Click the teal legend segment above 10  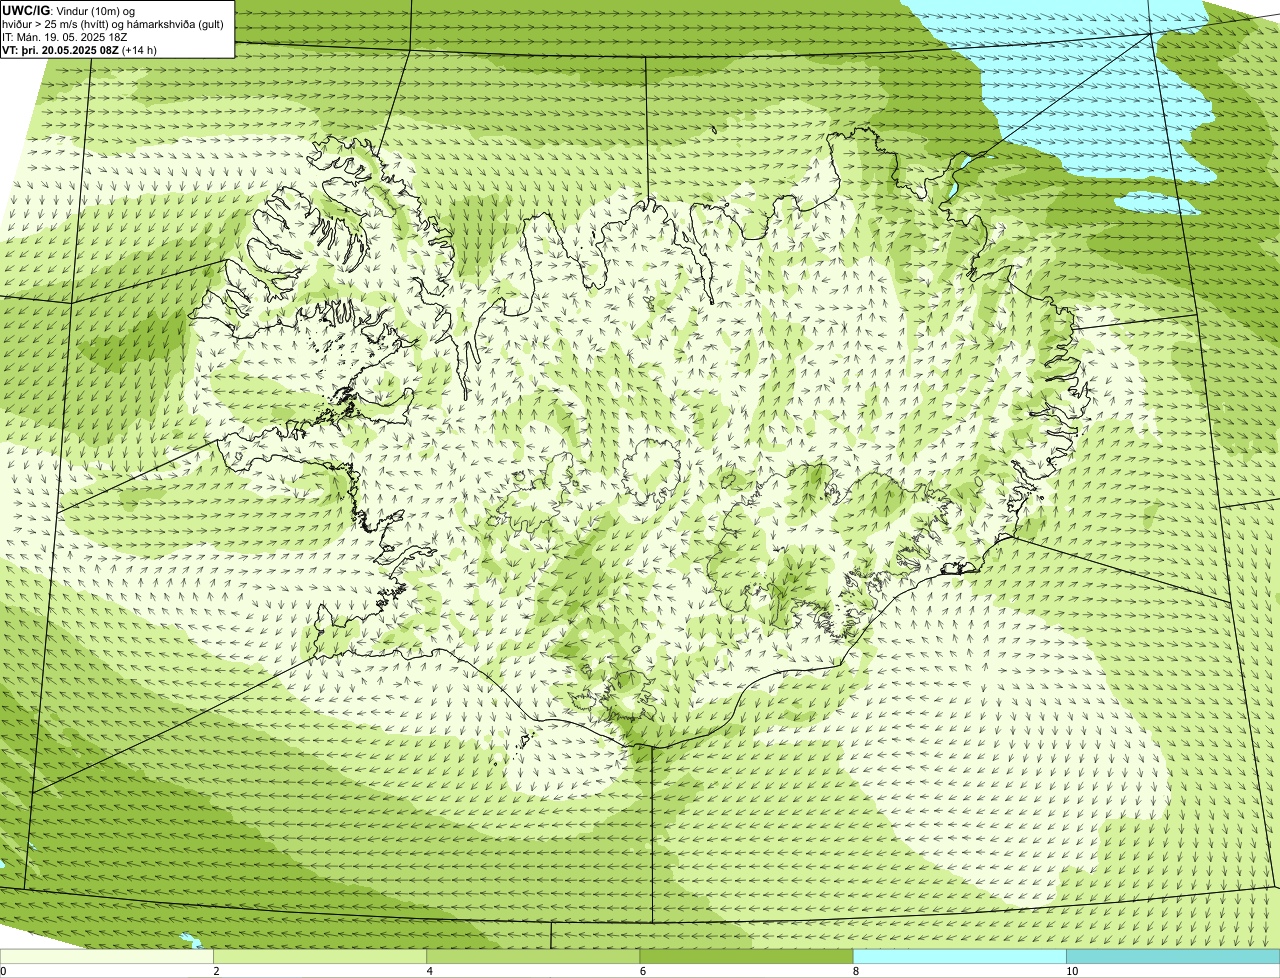click(x=1173, y=957)
